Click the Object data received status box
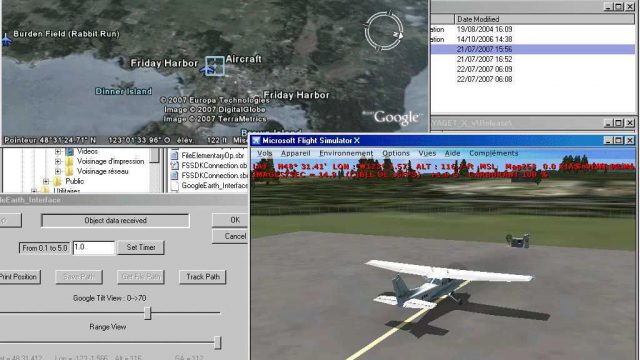The width and height of the screenshot is (640, 360). [x=116, y=220]
